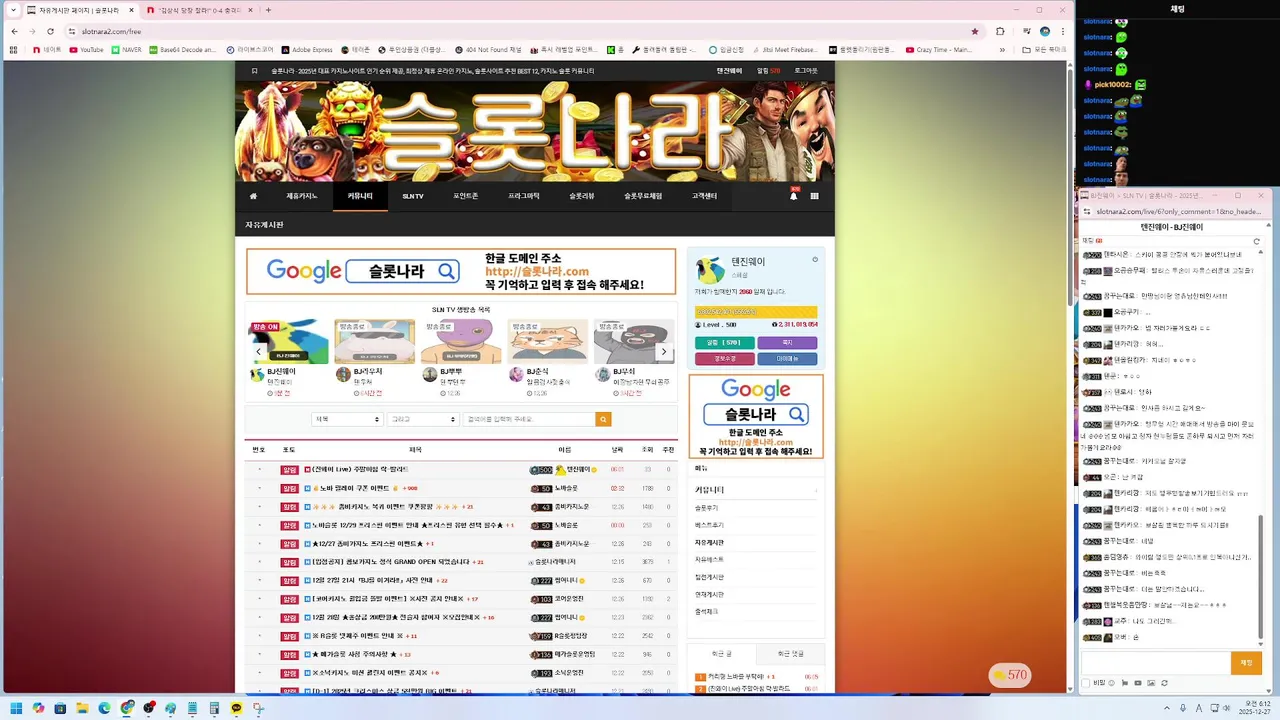Click the top Google 슬롯나라 domain banner
The image size is (1280, 720).
(x=461, y=271)
